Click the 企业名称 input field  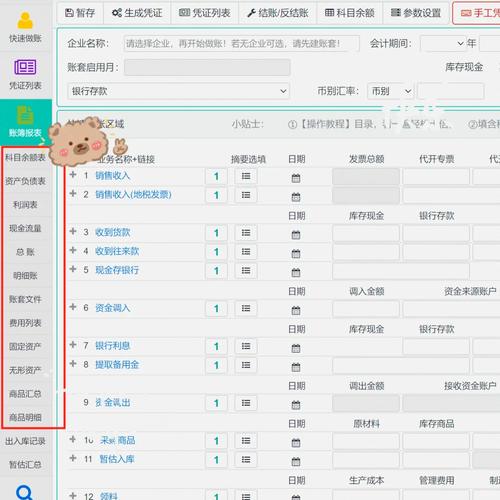[241, 44]
